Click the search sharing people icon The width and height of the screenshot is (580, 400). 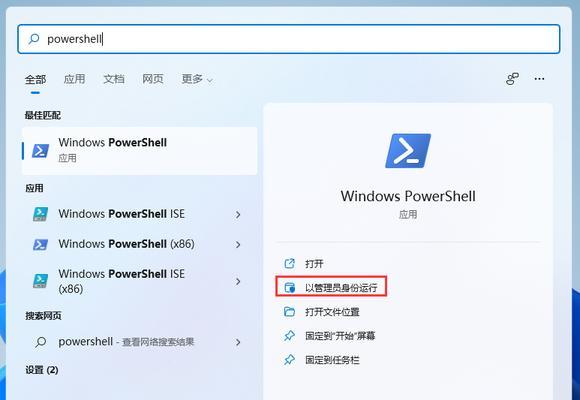click(512, 79)
